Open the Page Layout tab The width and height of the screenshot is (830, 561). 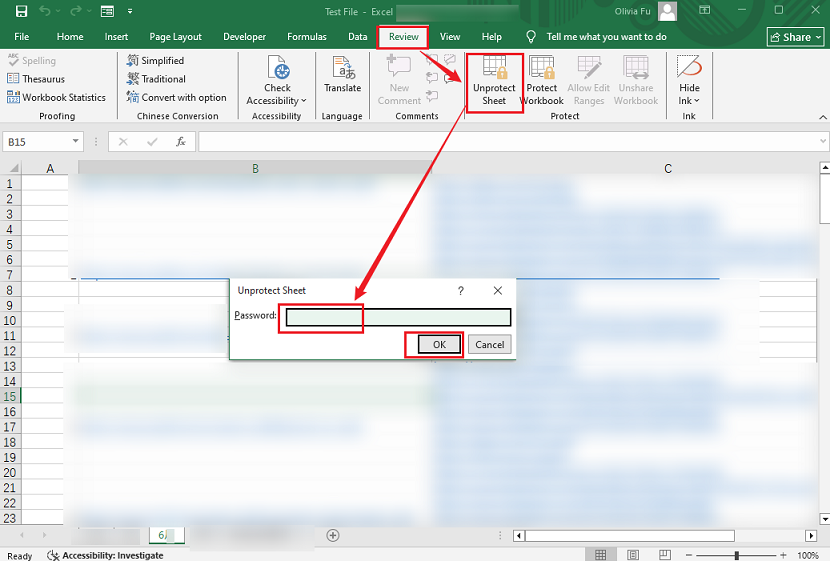175,37
